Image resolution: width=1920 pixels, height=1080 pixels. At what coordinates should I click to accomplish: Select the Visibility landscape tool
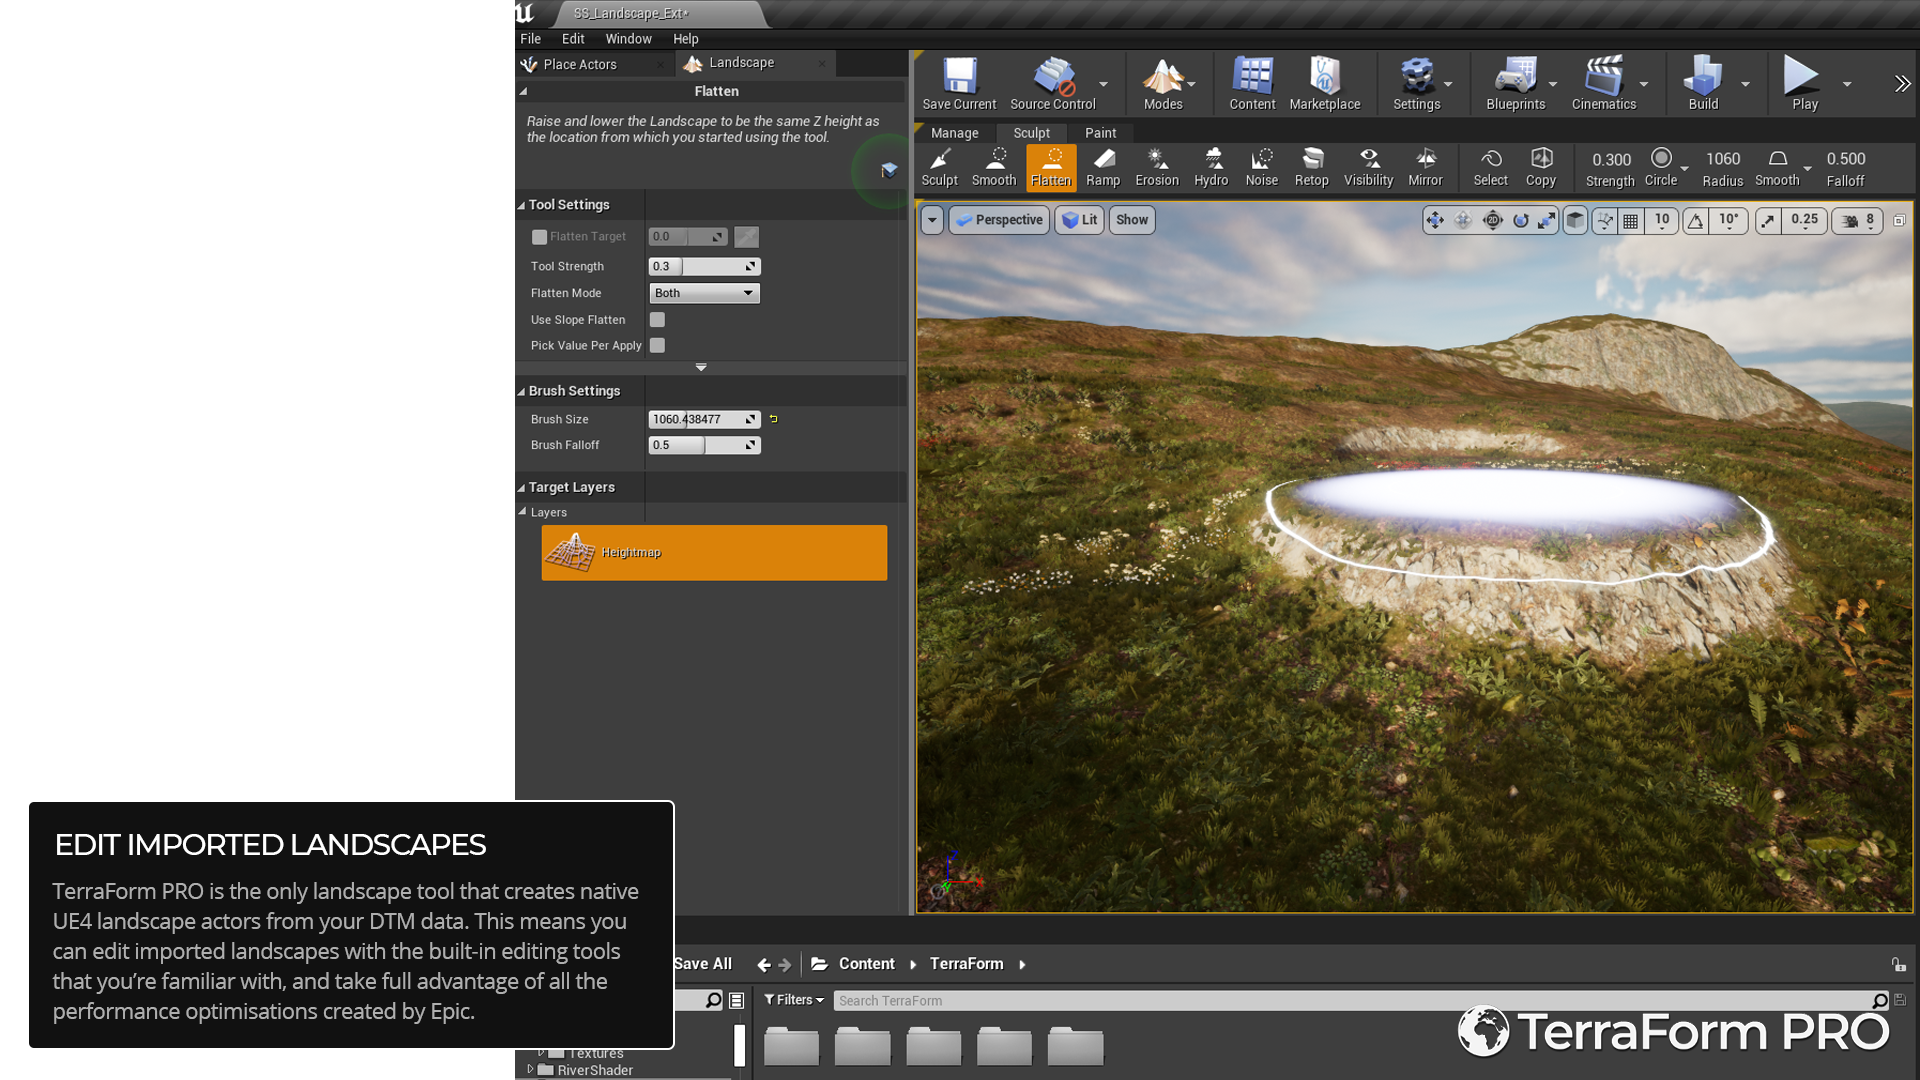pyautogui.click(x=1369, y=168)
